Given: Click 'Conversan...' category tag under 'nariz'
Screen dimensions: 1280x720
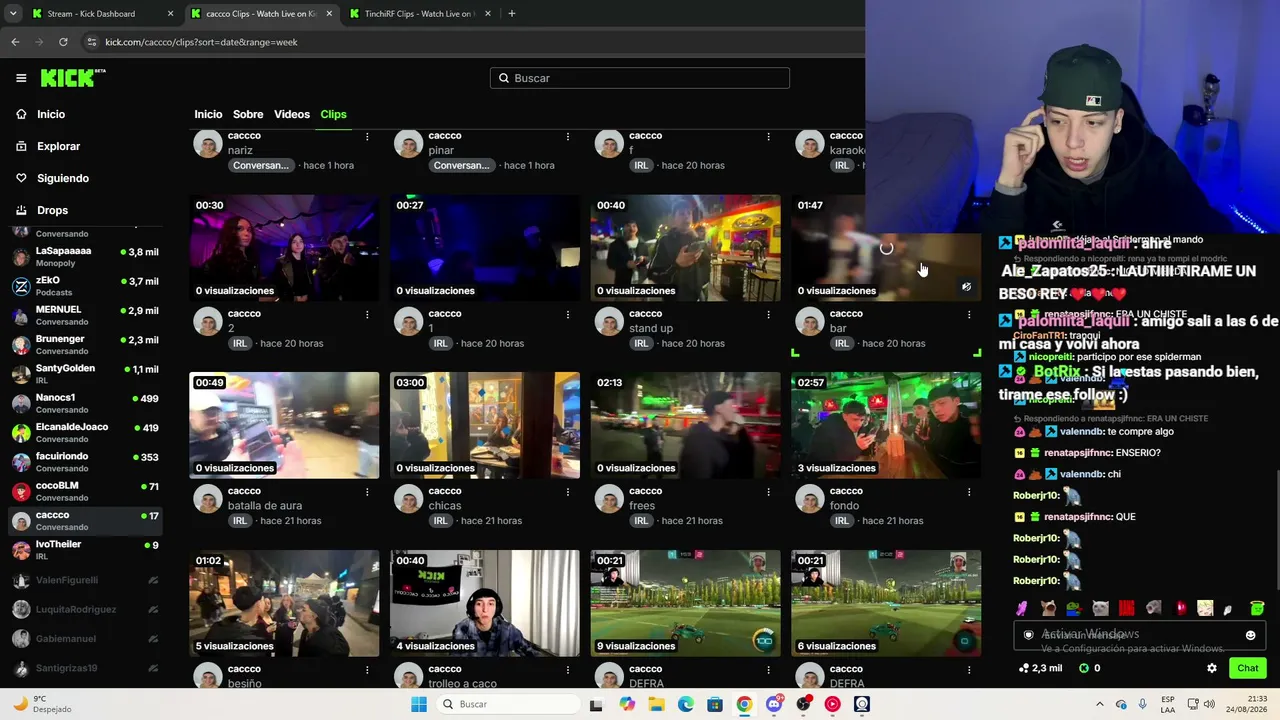Looking at the screenshot, I should point(262,165).
